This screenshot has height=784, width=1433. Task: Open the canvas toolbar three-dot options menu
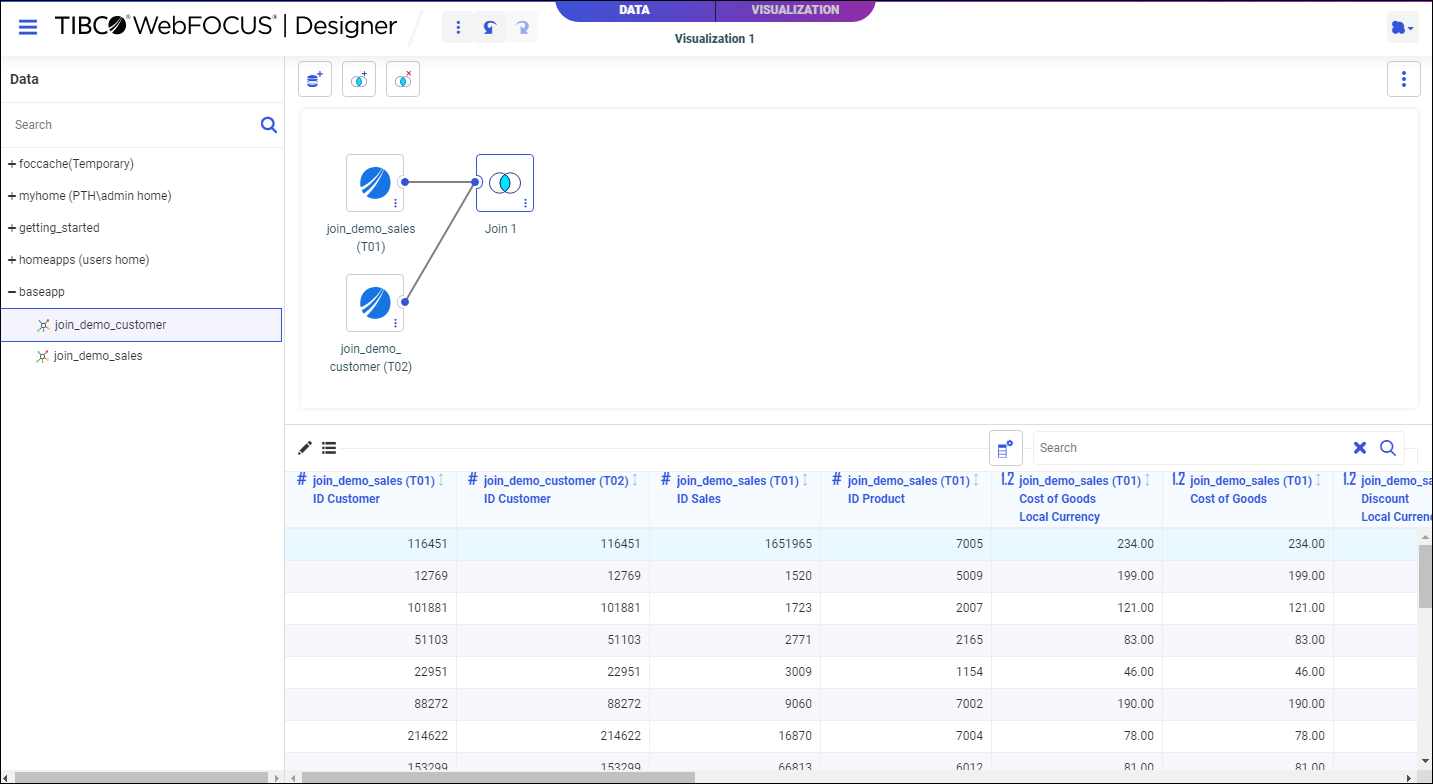[1404, 79]
